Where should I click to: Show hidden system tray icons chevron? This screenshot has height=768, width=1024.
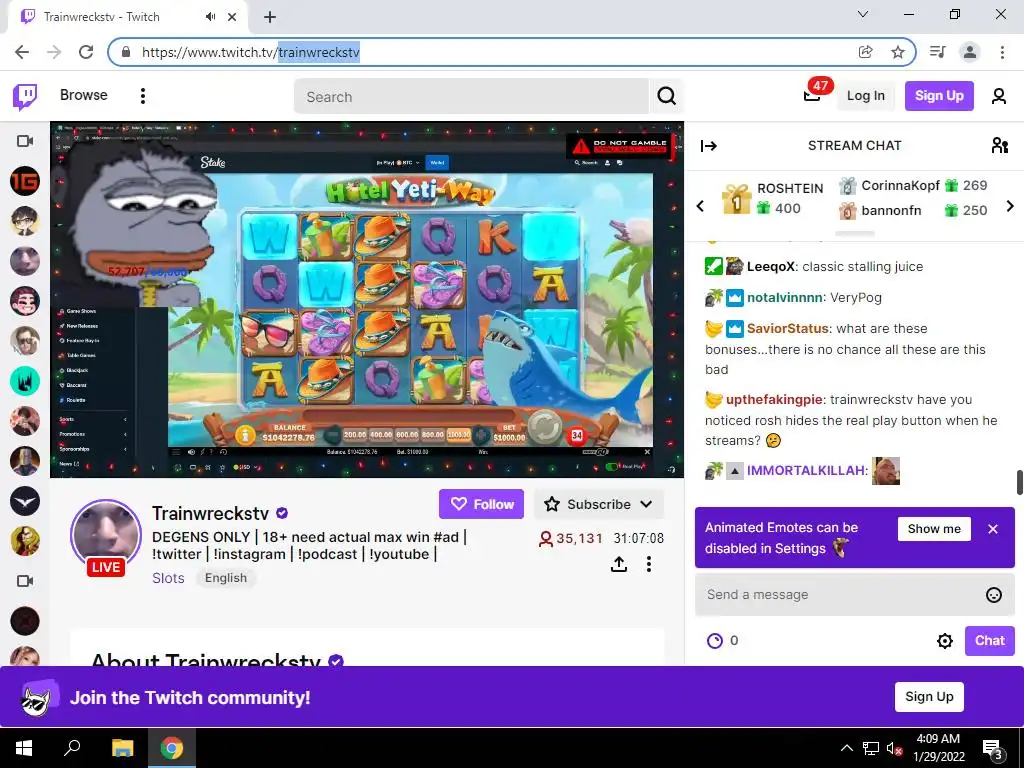(846, 748)
